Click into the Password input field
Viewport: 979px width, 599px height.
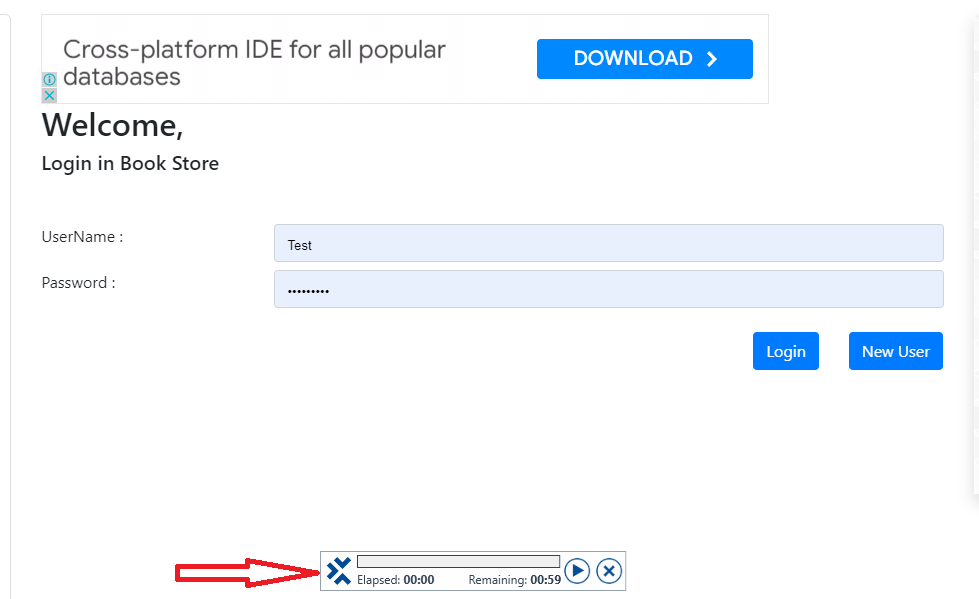point(608,289)
